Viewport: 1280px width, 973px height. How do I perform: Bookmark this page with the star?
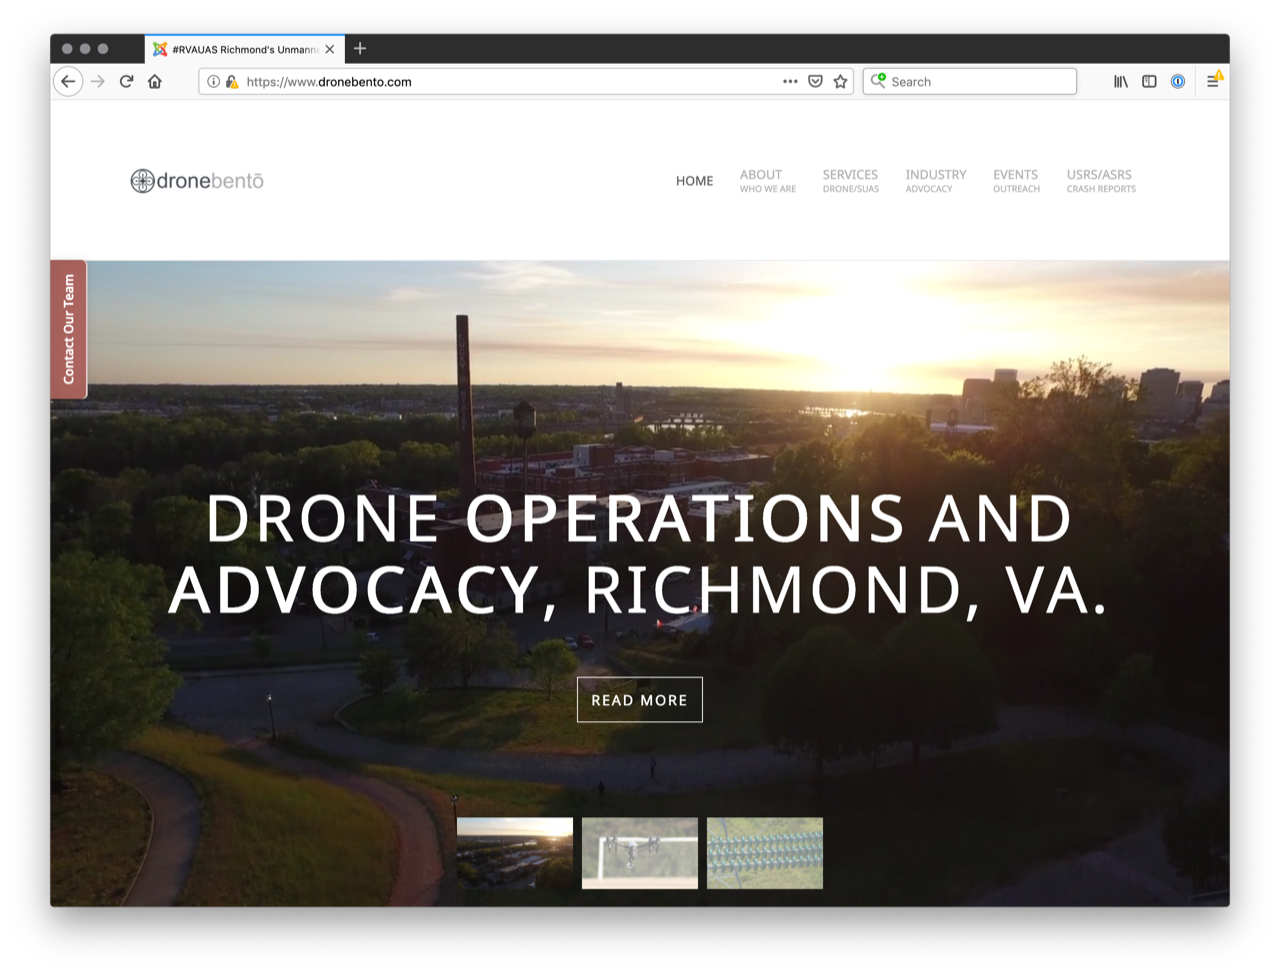[x=841, y=82]
